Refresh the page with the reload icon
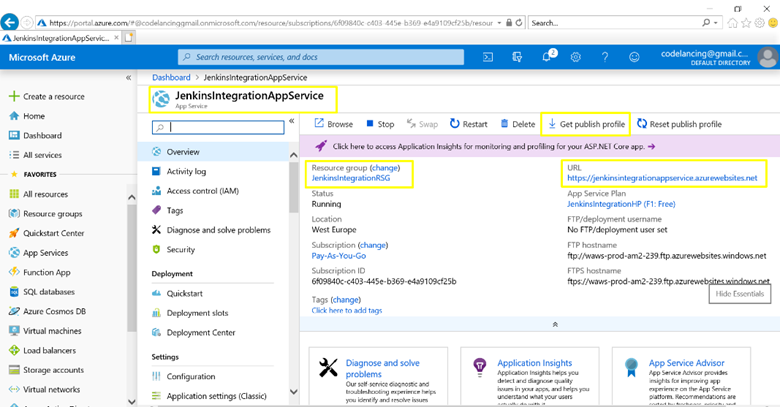Screen dimensions: 780x407 point(519,23)
